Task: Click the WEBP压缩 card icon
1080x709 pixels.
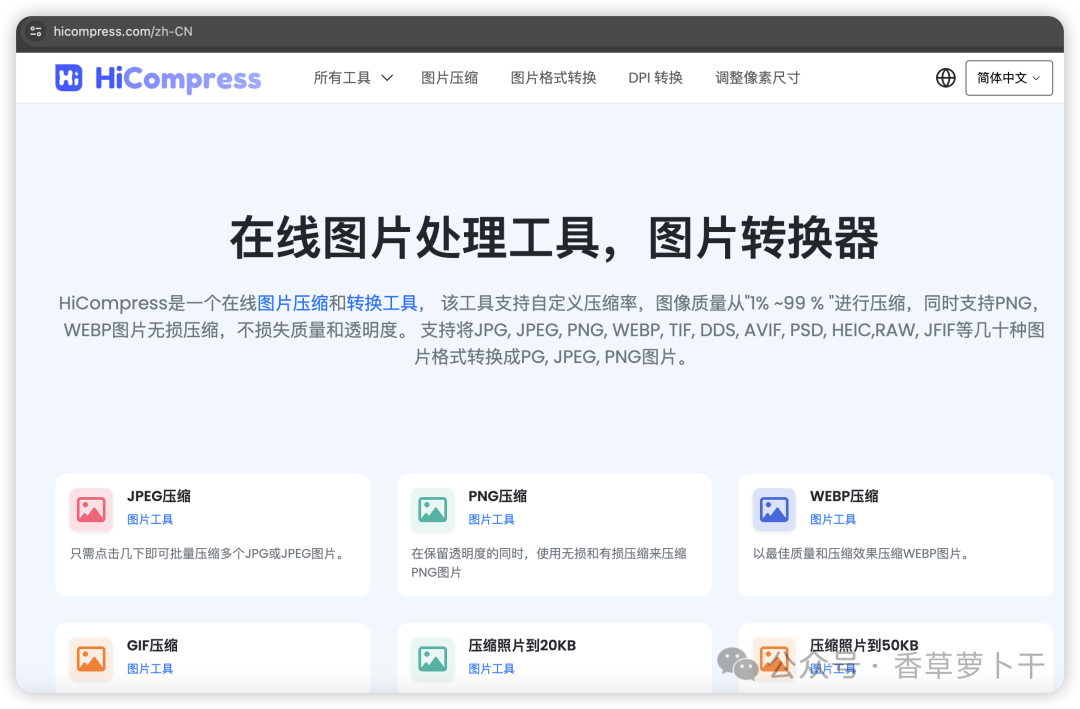Action: (x=772, y=509)
